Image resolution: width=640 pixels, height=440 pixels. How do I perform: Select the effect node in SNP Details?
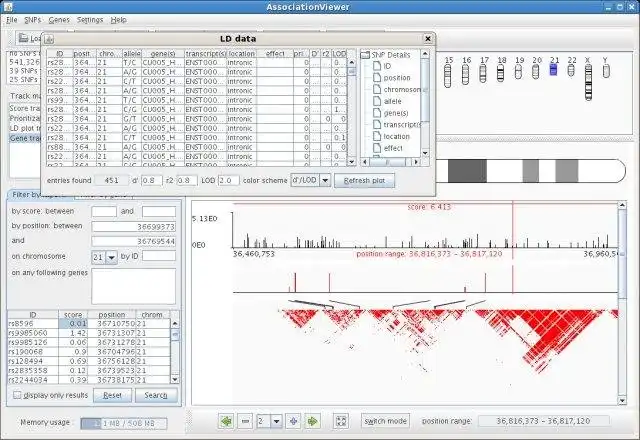388,148
